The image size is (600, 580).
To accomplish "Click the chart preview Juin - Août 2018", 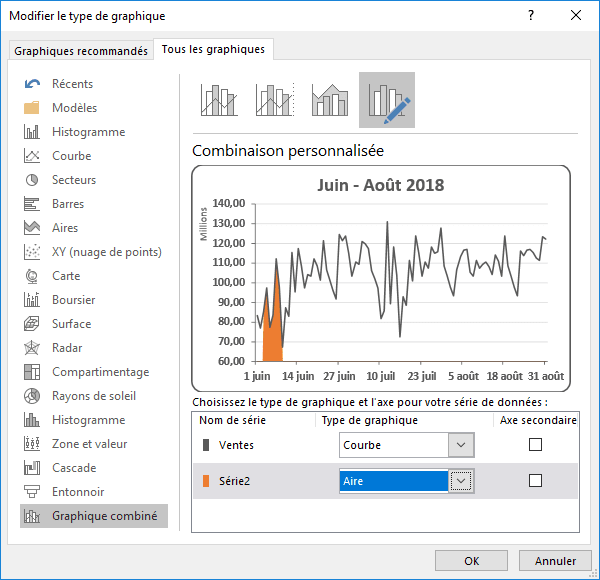I will coord(381,279).
